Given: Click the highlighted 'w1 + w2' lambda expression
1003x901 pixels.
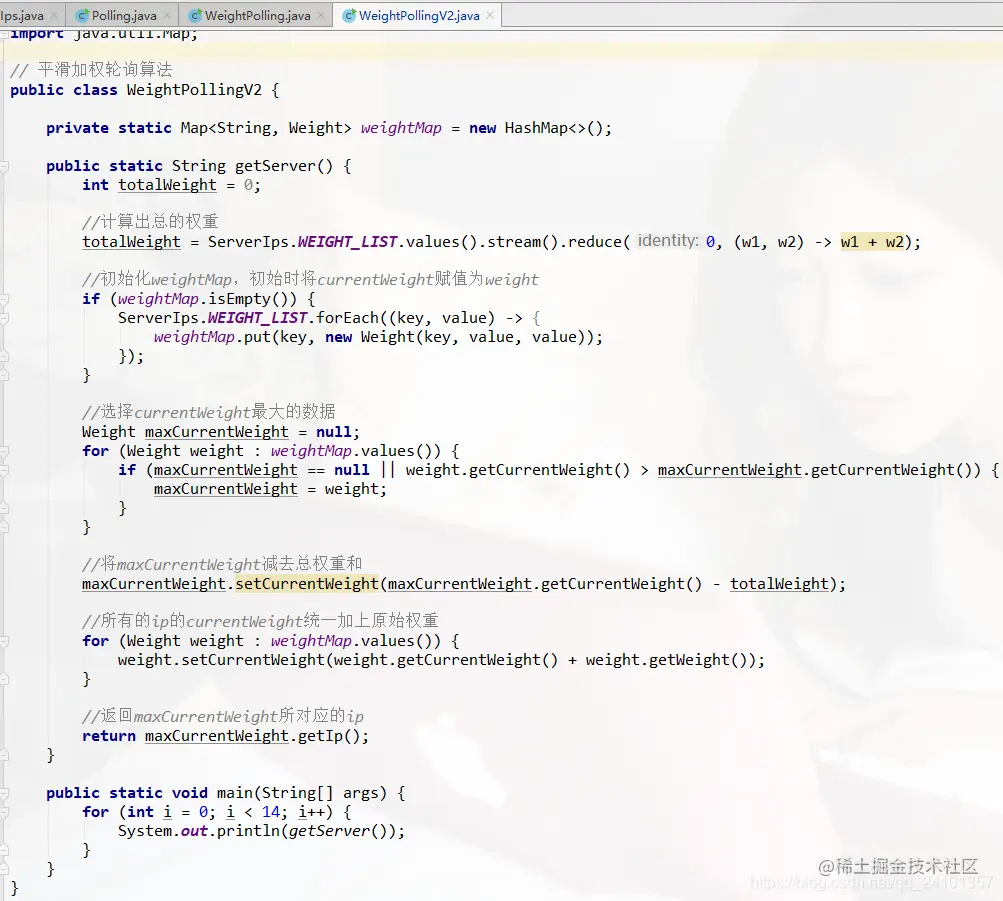Looking at the screenshot, I should pyautogui.click(x=872, y=242).
